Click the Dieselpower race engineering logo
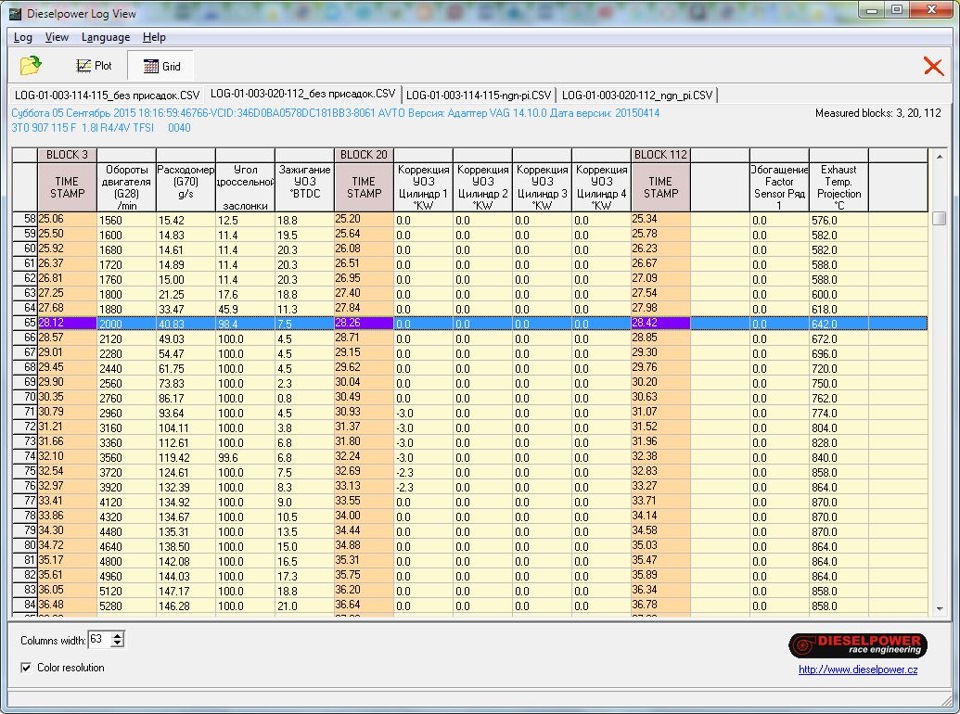 (857, 645)
